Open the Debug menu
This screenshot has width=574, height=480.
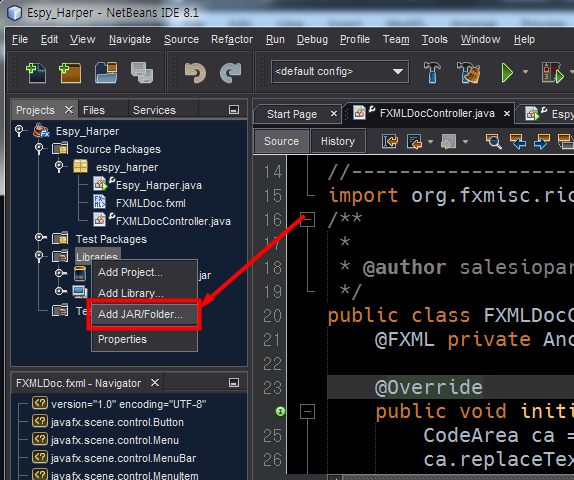click(312, 39)
